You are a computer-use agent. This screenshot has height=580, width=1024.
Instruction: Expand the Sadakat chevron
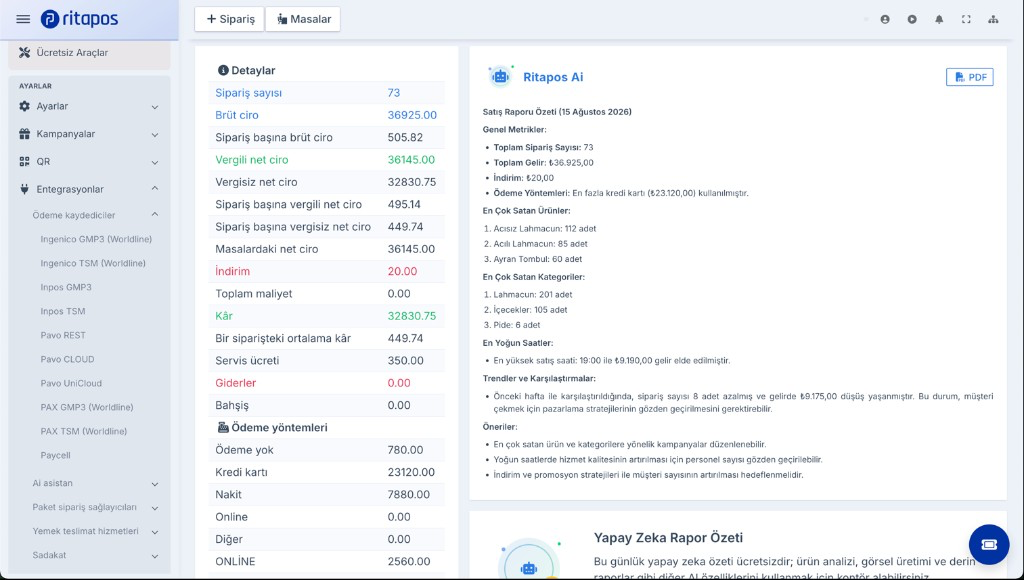tap(155, 556)
